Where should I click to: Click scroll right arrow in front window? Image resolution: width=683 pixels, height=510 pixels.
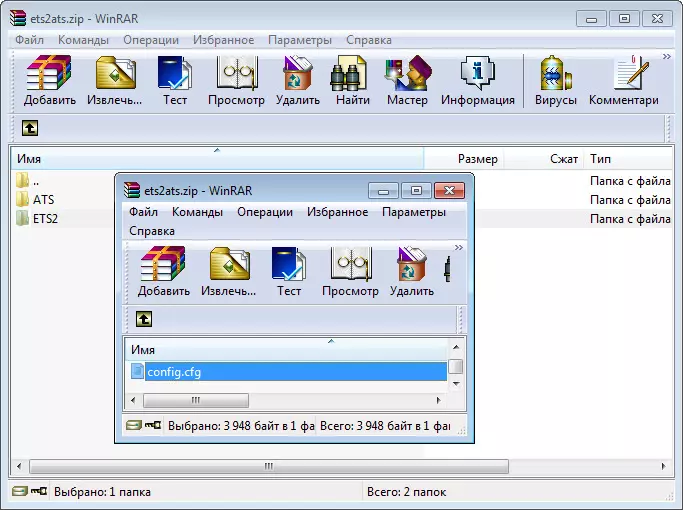pyautogui.click(x=438, y=400)
